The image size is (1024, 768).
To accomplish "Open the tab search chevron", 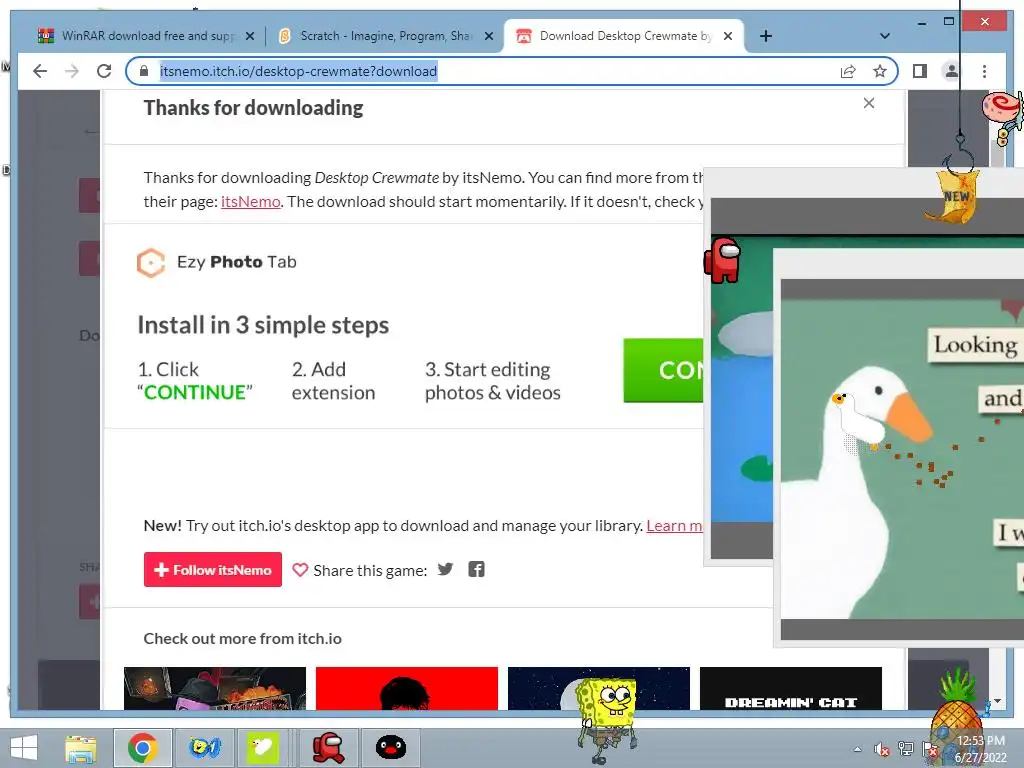I will click(885, 37).
